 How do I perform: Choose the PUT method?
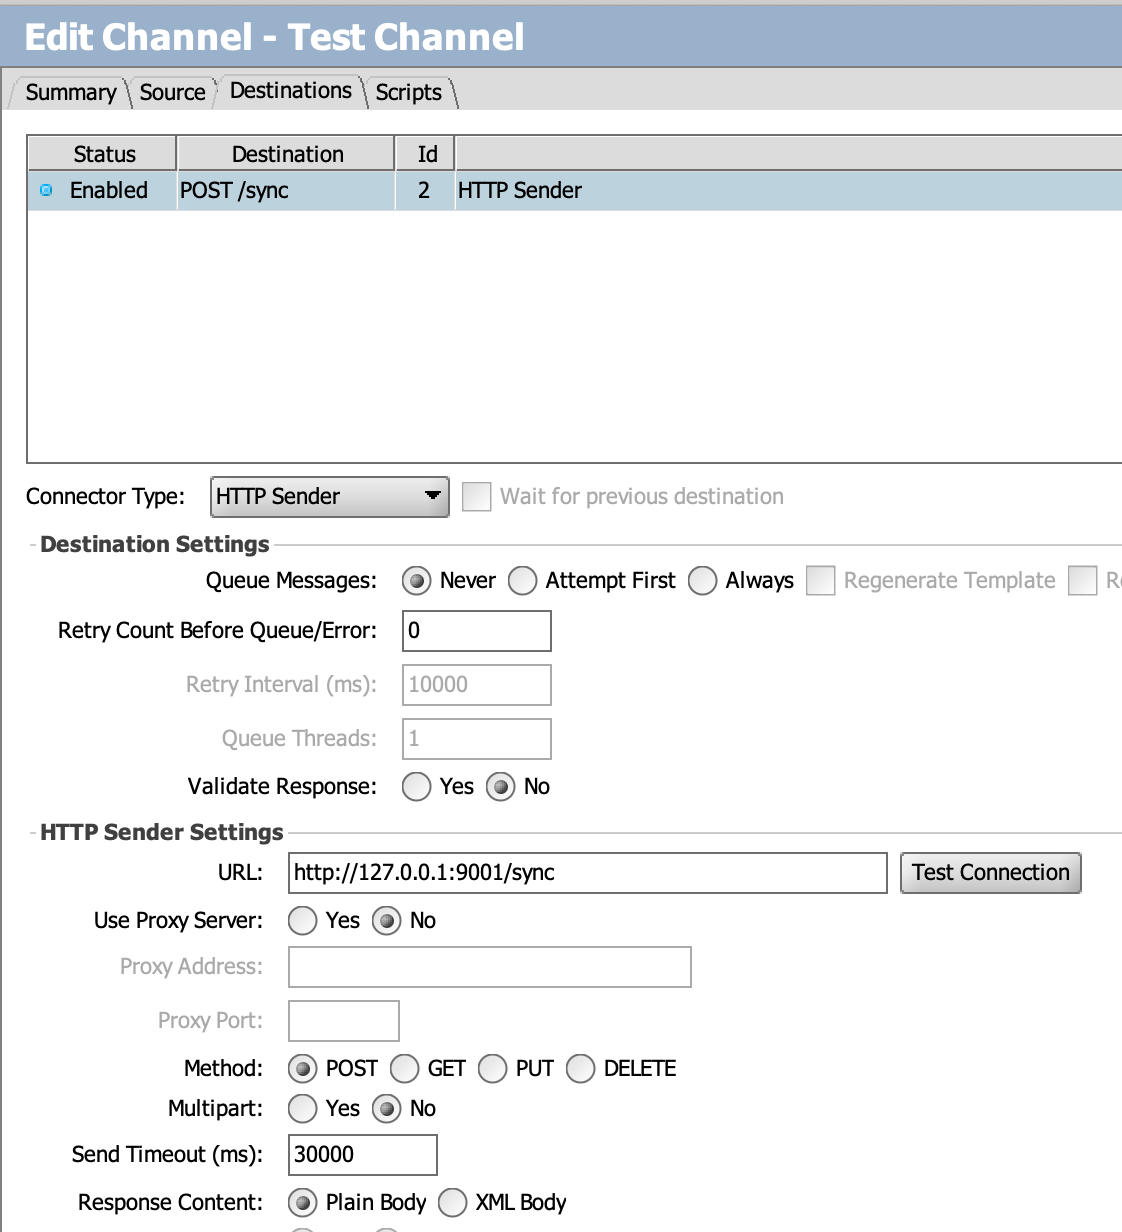pos(492,1069)
